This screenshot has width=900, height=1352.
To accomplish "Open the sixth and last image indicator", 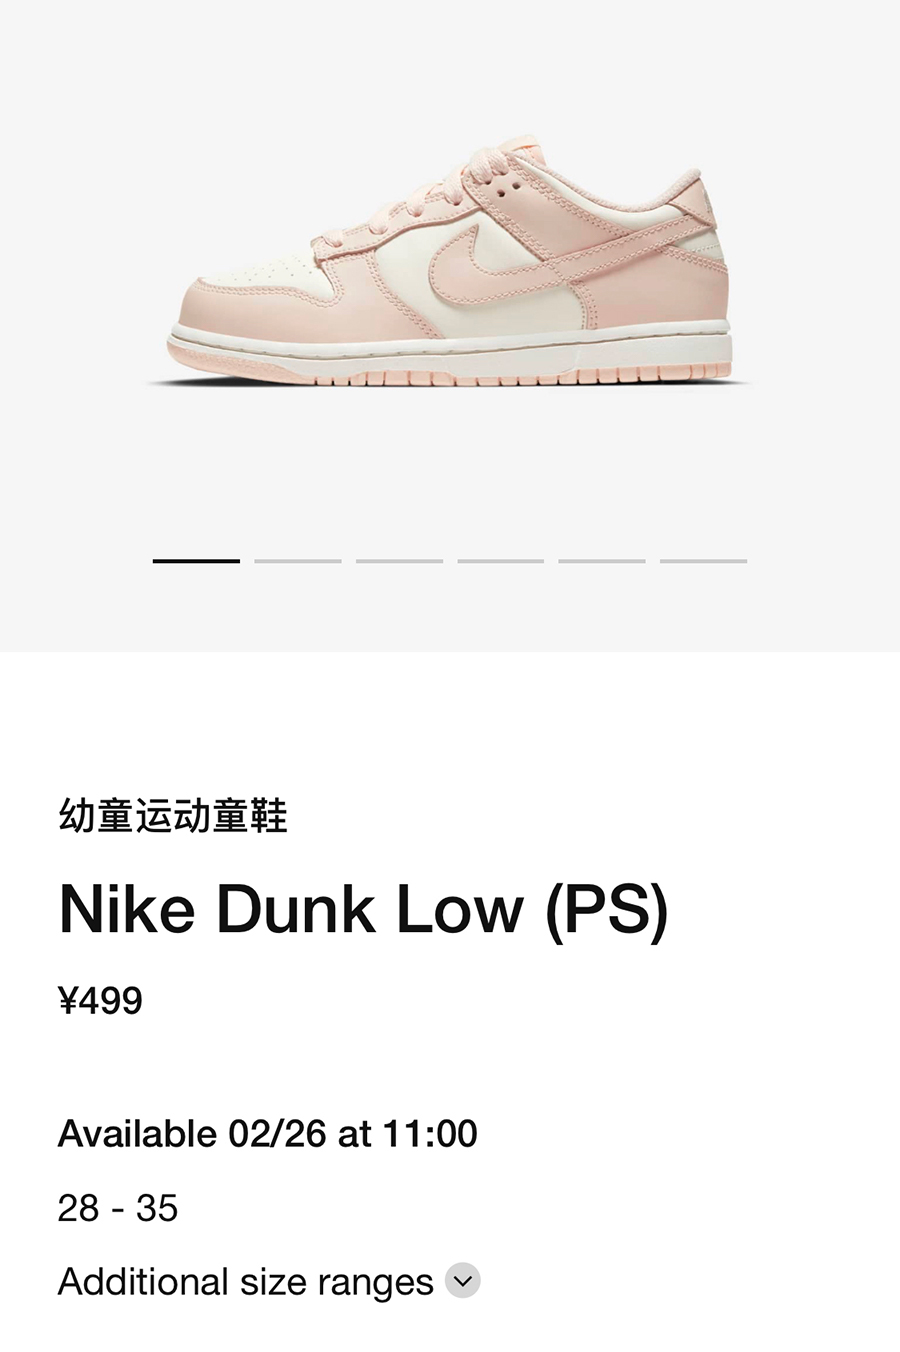I will pyautogui.click(x=703, y=561).
